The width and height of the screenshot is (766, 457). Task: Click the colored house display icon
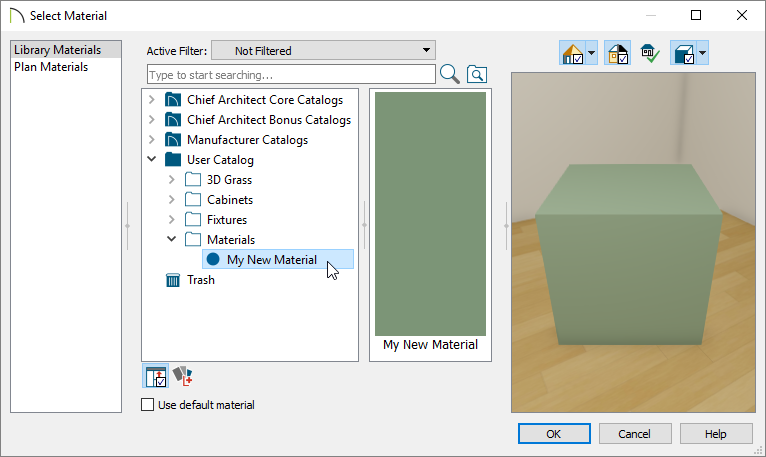[x=617, y=53]
